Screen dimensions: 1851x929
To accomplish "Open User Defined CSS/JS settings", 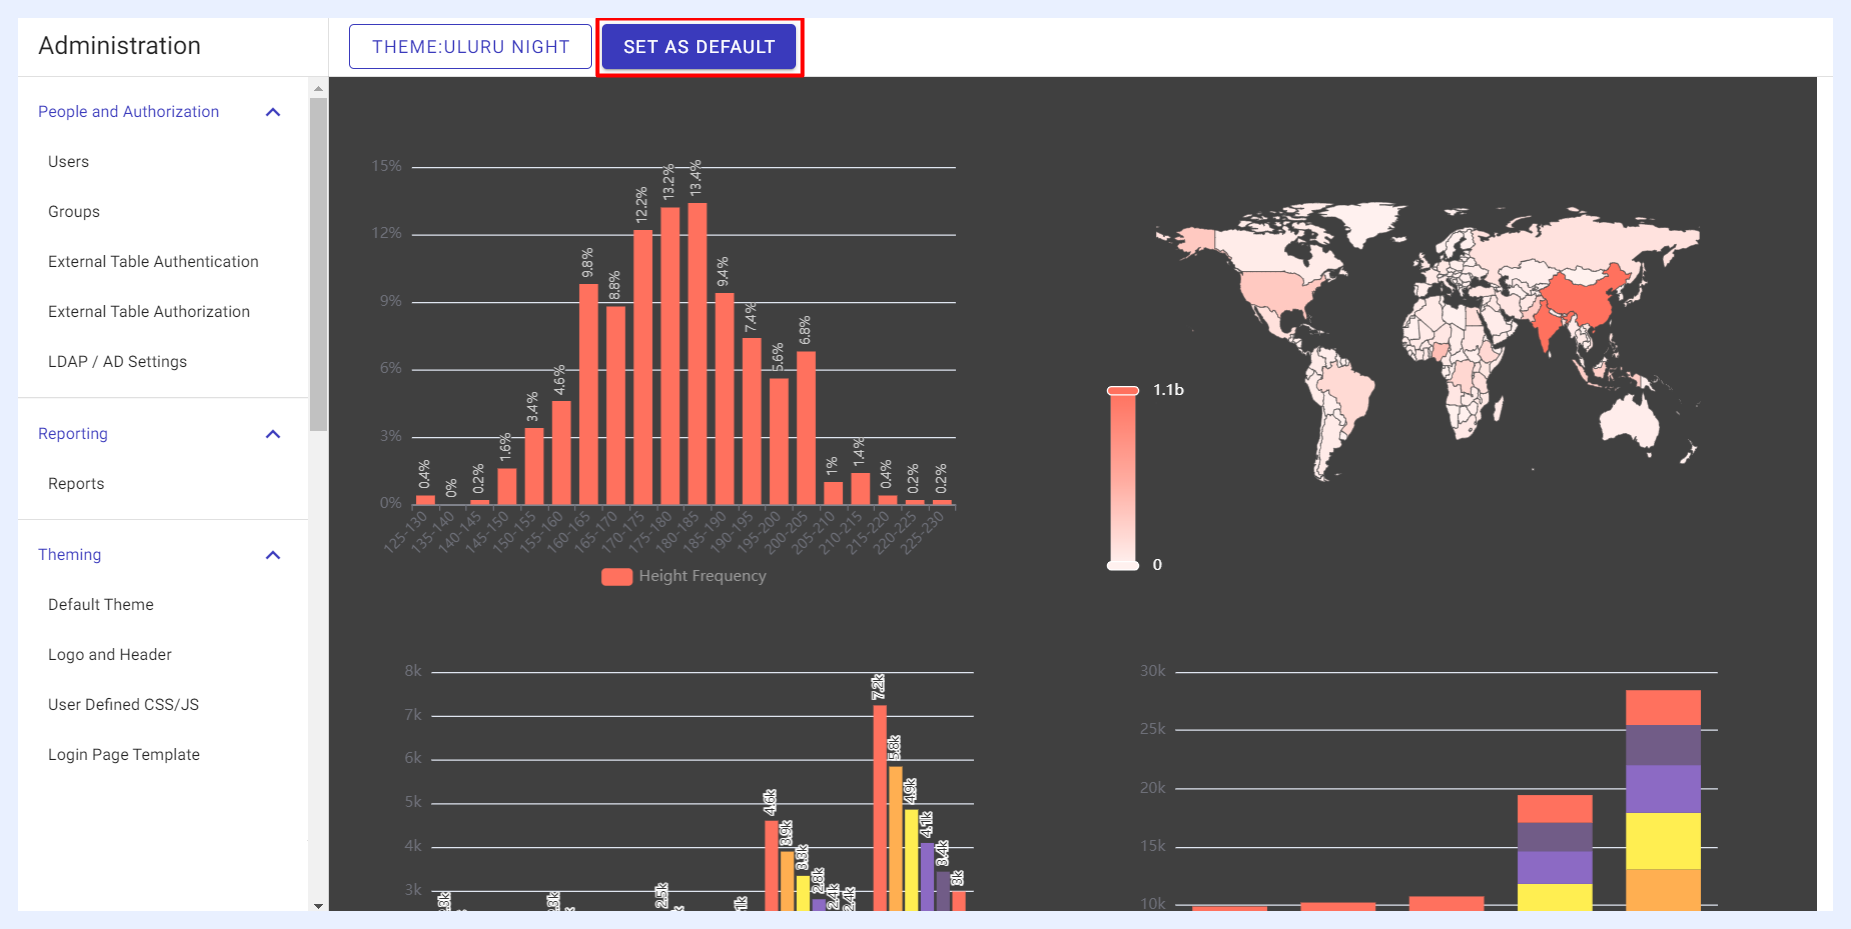I will coord(123,705).
